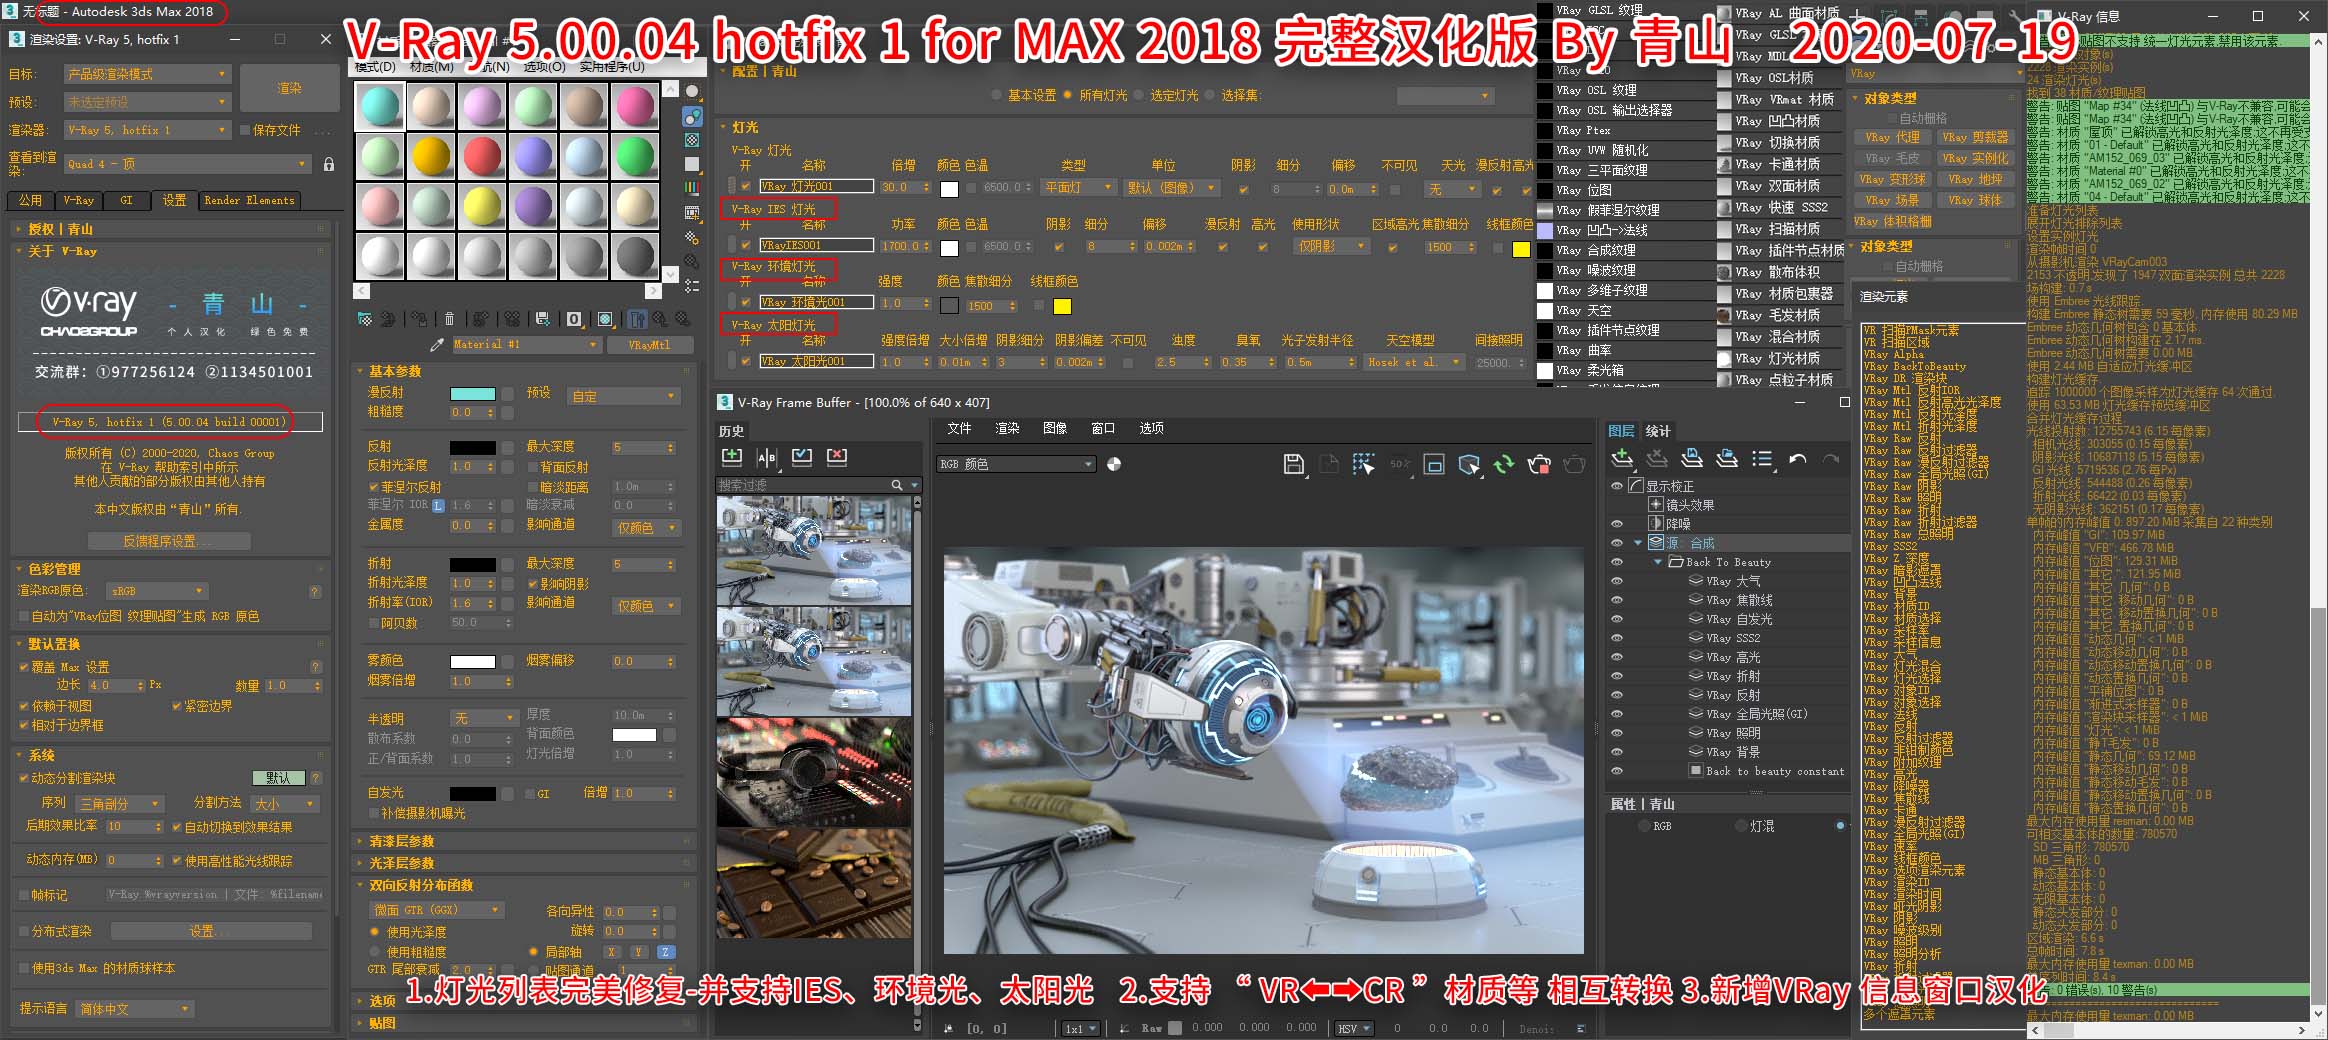Click the yellow 线框颜色 swatch for VRayIES001
Viewport: 2328px width, 1040px height.
[1521, 249]
